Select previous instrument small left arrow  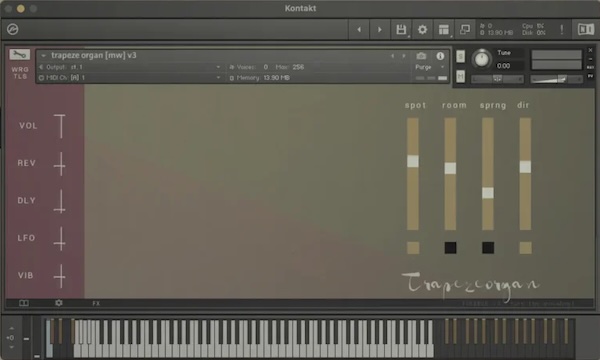pyautogui.click(x=393, y=56)
